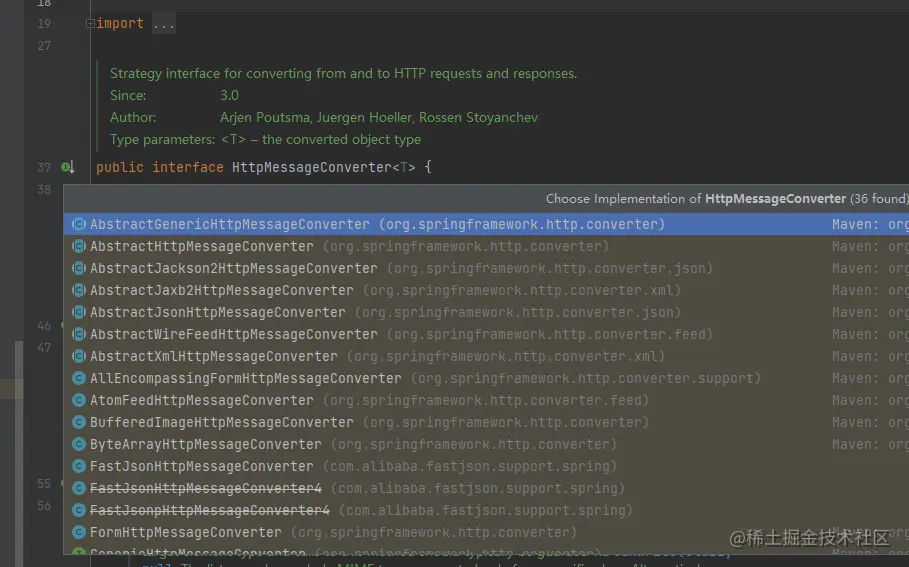Click class icon of BufferedImageHttpMessageConverter
Screen dimensions: 909x567
point(79,423)
